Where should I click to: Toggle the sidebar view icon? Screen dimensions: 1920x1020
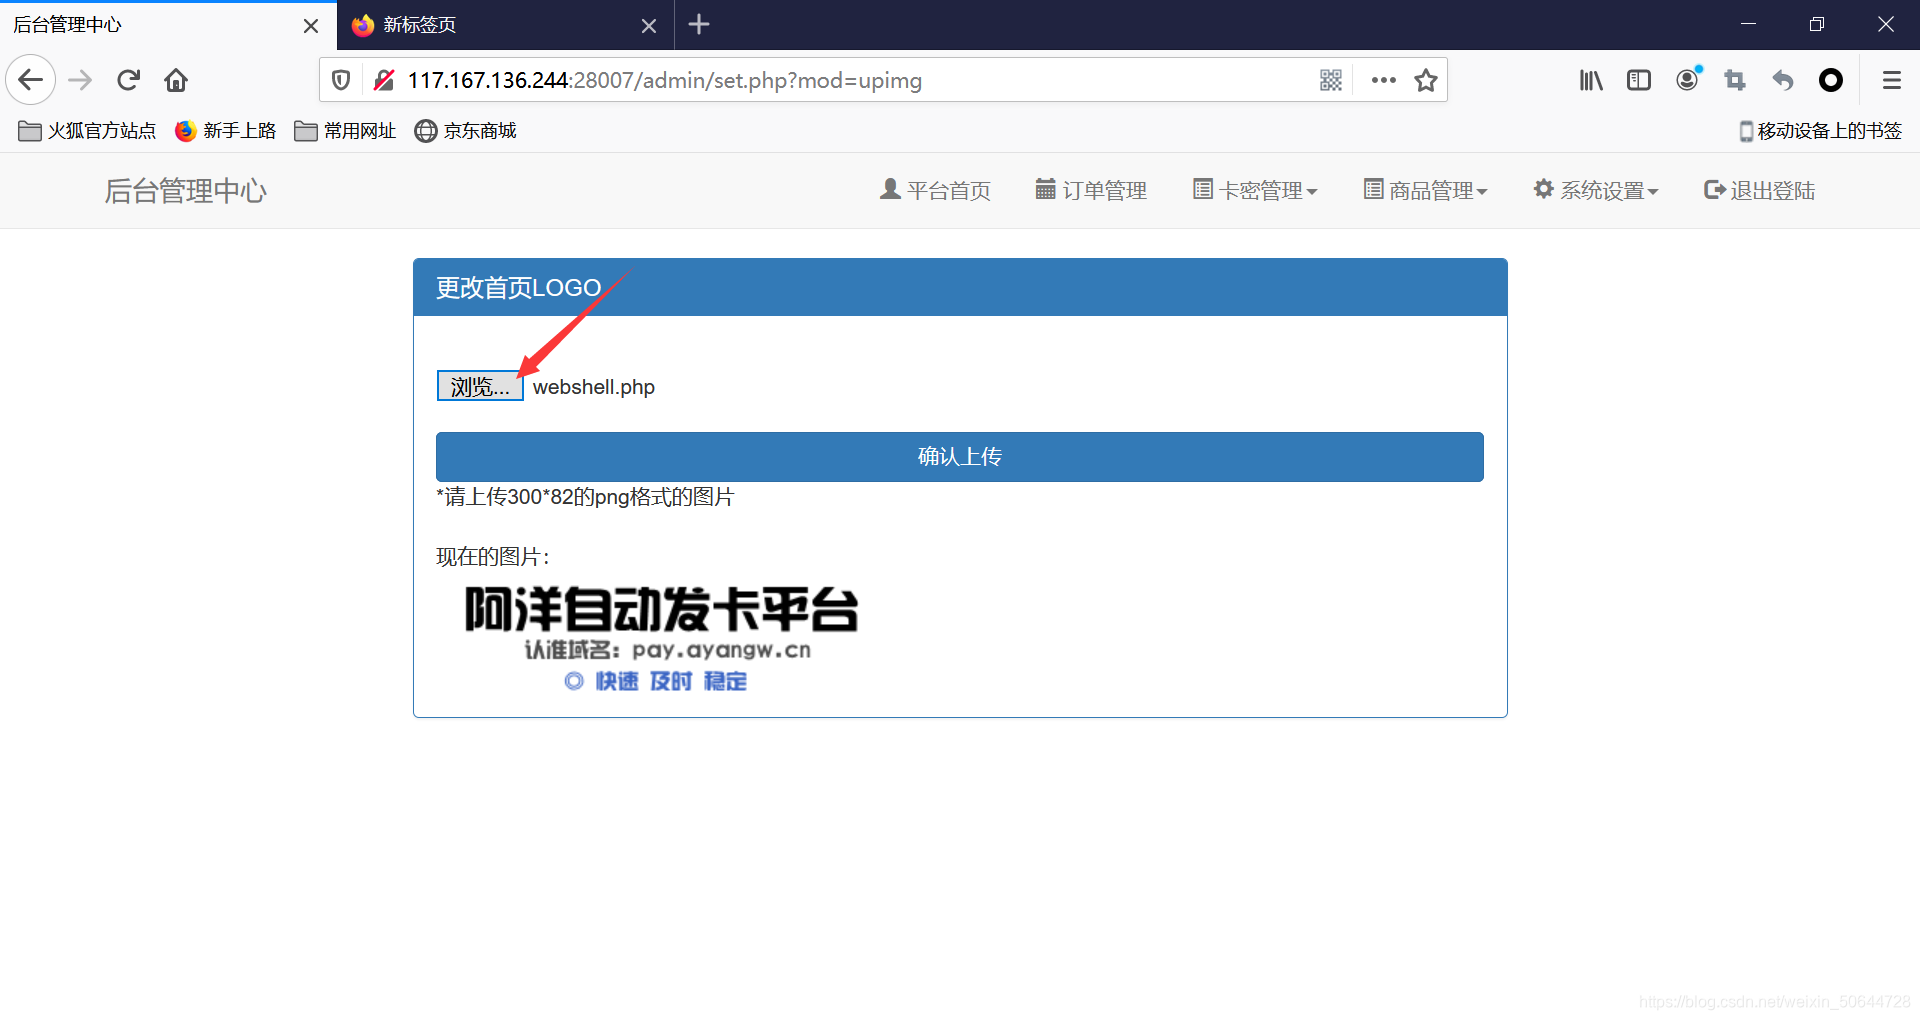click(x=1639, y=80)
